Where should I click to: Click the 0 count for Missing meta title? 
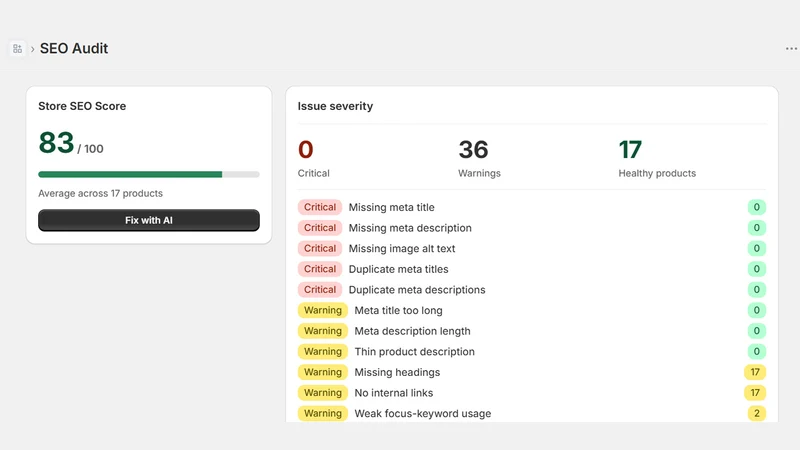[757, 207]
